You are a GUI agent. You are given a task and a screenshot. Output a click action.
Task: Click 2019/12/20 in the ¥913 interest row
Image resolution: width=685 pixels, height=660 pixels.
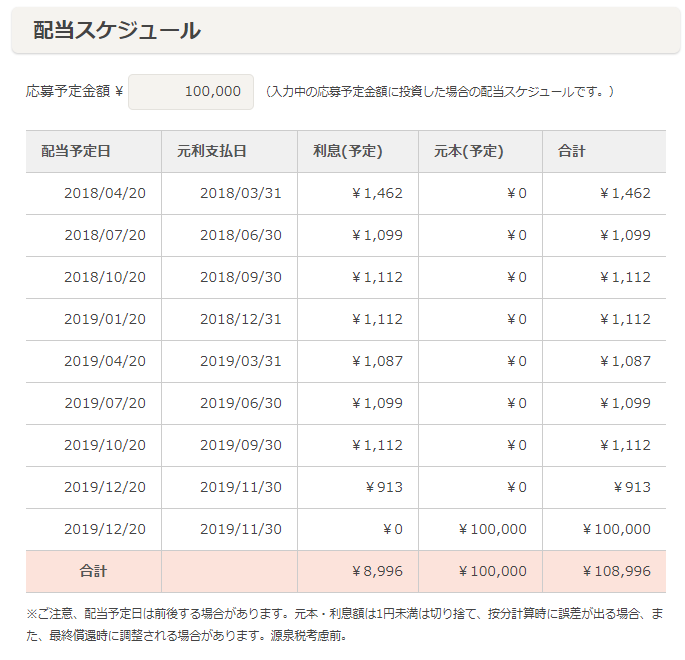pyautogui.click(x=105, y=487)
